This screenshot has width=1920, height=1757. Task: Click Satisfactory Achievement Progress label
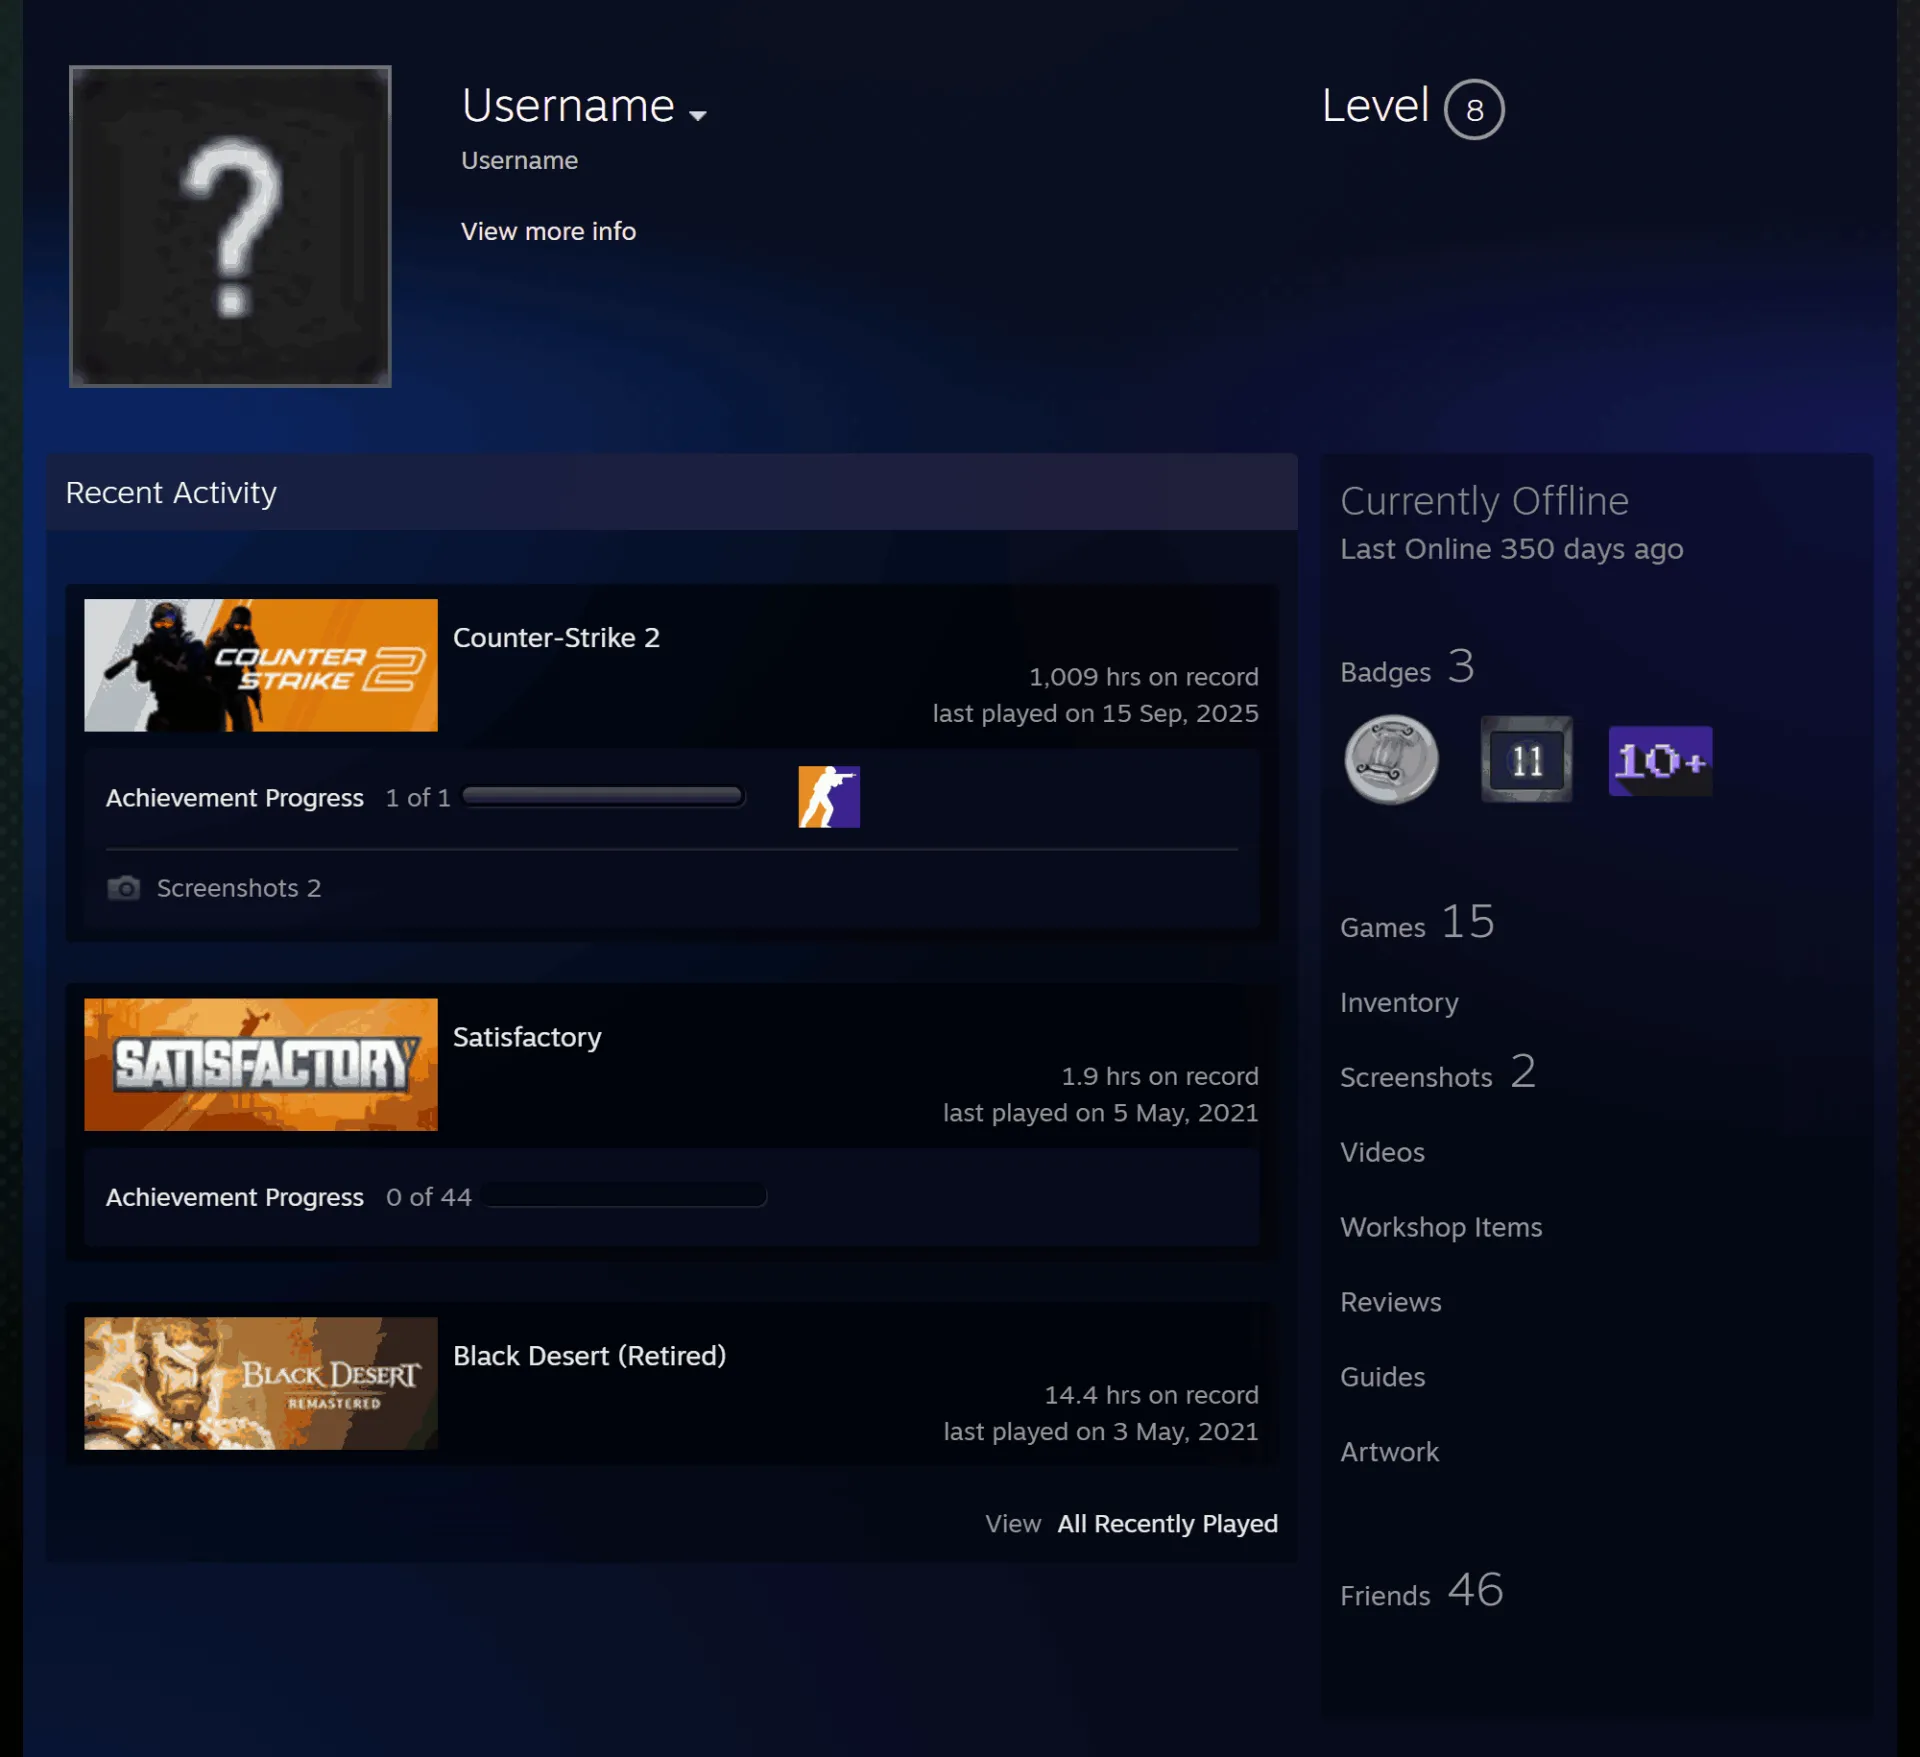tap(235, 1197)
